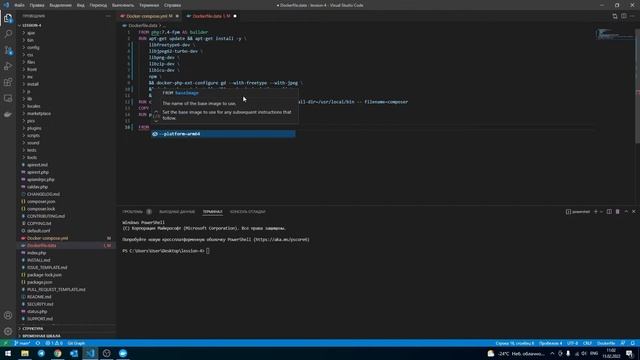
Task: Change the CRLF line ending setting
Action: pyautogui.click(x=587, y=343)
